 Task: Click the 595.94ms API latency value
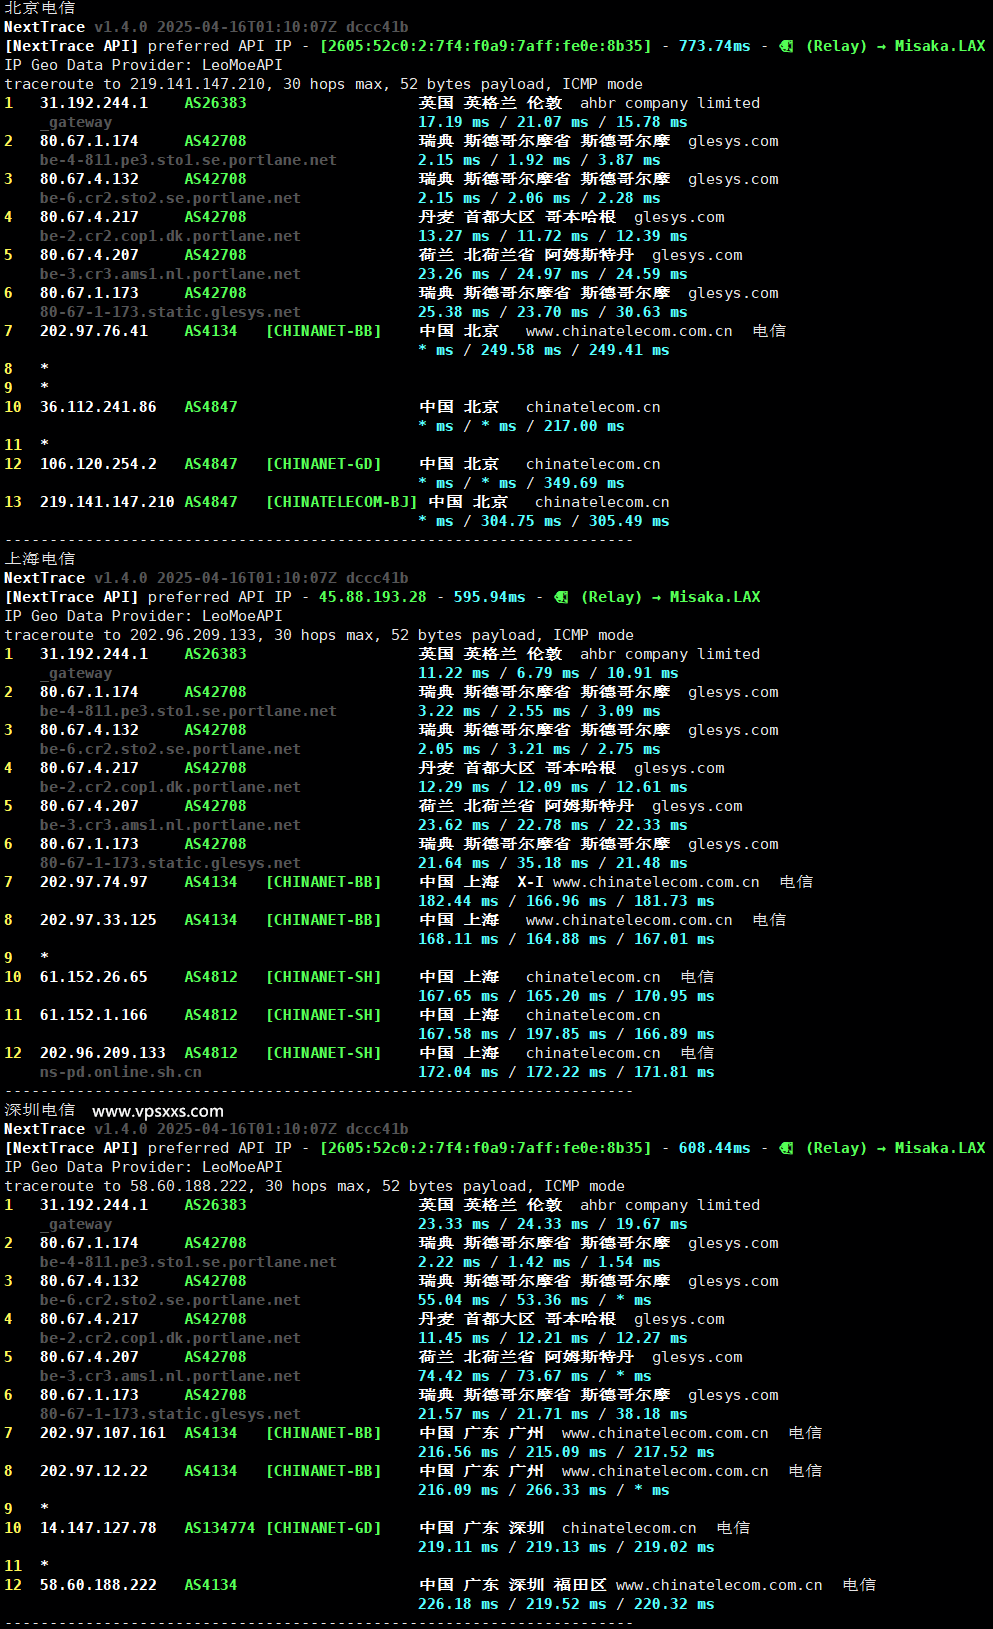(490, 597)
